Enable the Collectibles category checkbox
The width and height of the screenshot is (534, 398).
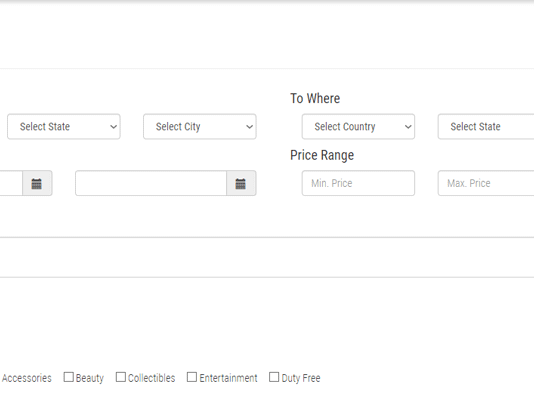[121, 377]
